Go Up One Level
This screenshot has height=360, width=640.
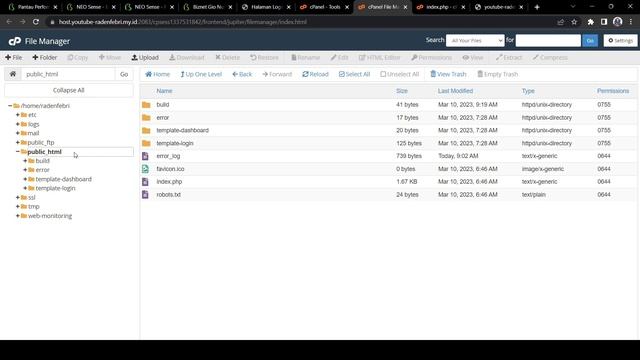(x=201, y=74)
